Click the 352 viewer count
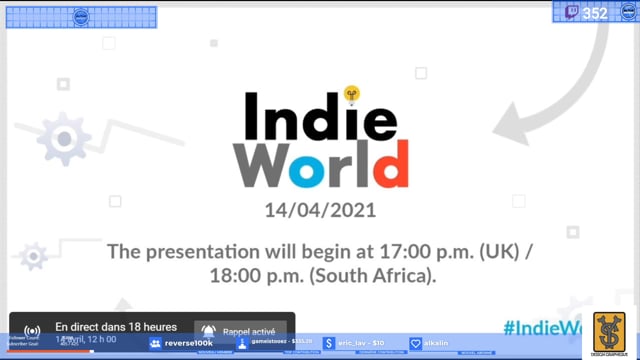This screenshot has height=360, width=640. [x=595, y=13]
